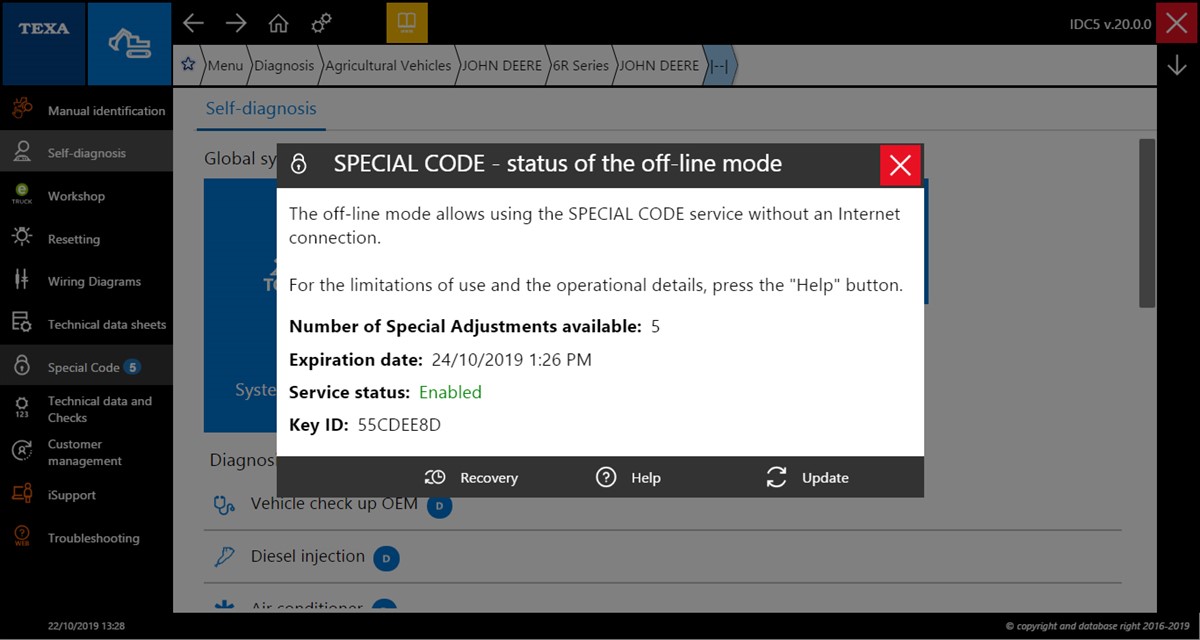The image size is (1200, 640).
Task: Click the Technical data sheets icon
Action: click(x=22, y=322)
